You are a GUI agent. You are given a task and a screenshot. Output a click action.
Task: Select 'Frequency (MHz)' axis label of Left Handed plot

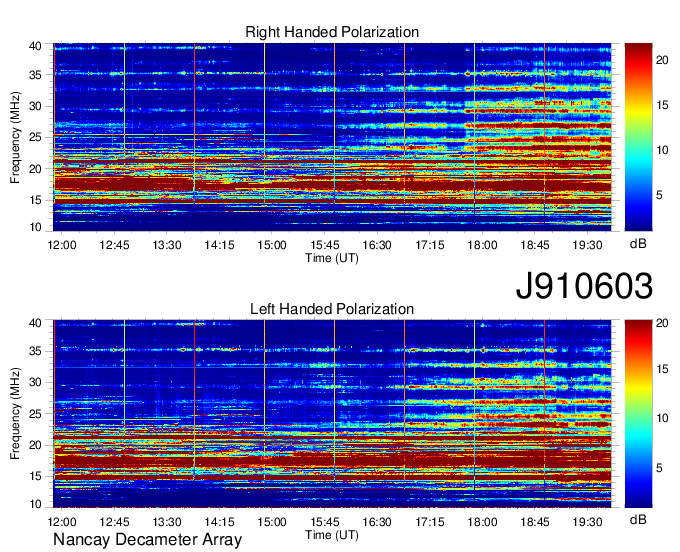click(x=15, y=414)
